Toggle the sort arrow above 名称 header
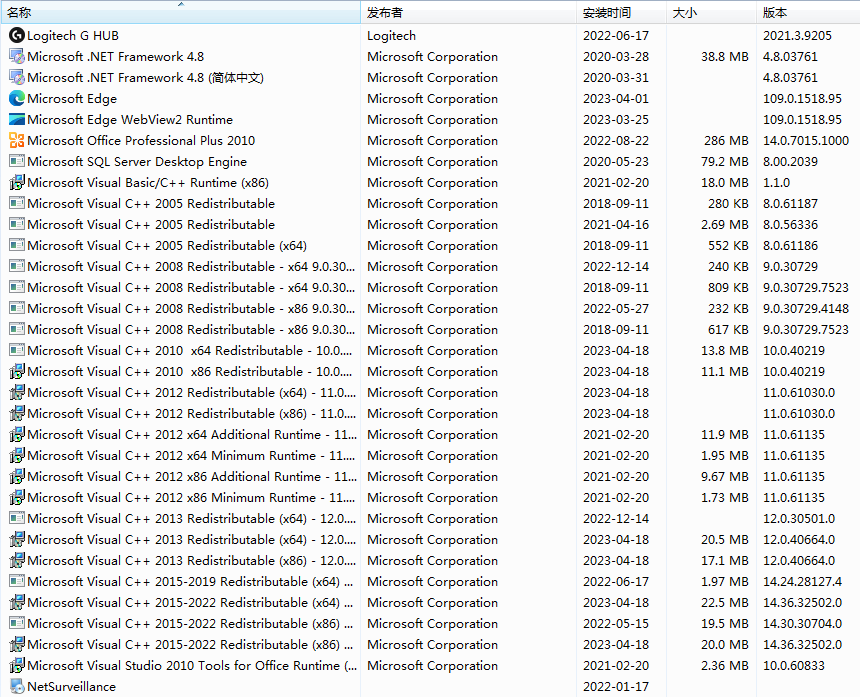This screenshot has height=697, width=860. [181, 4]
